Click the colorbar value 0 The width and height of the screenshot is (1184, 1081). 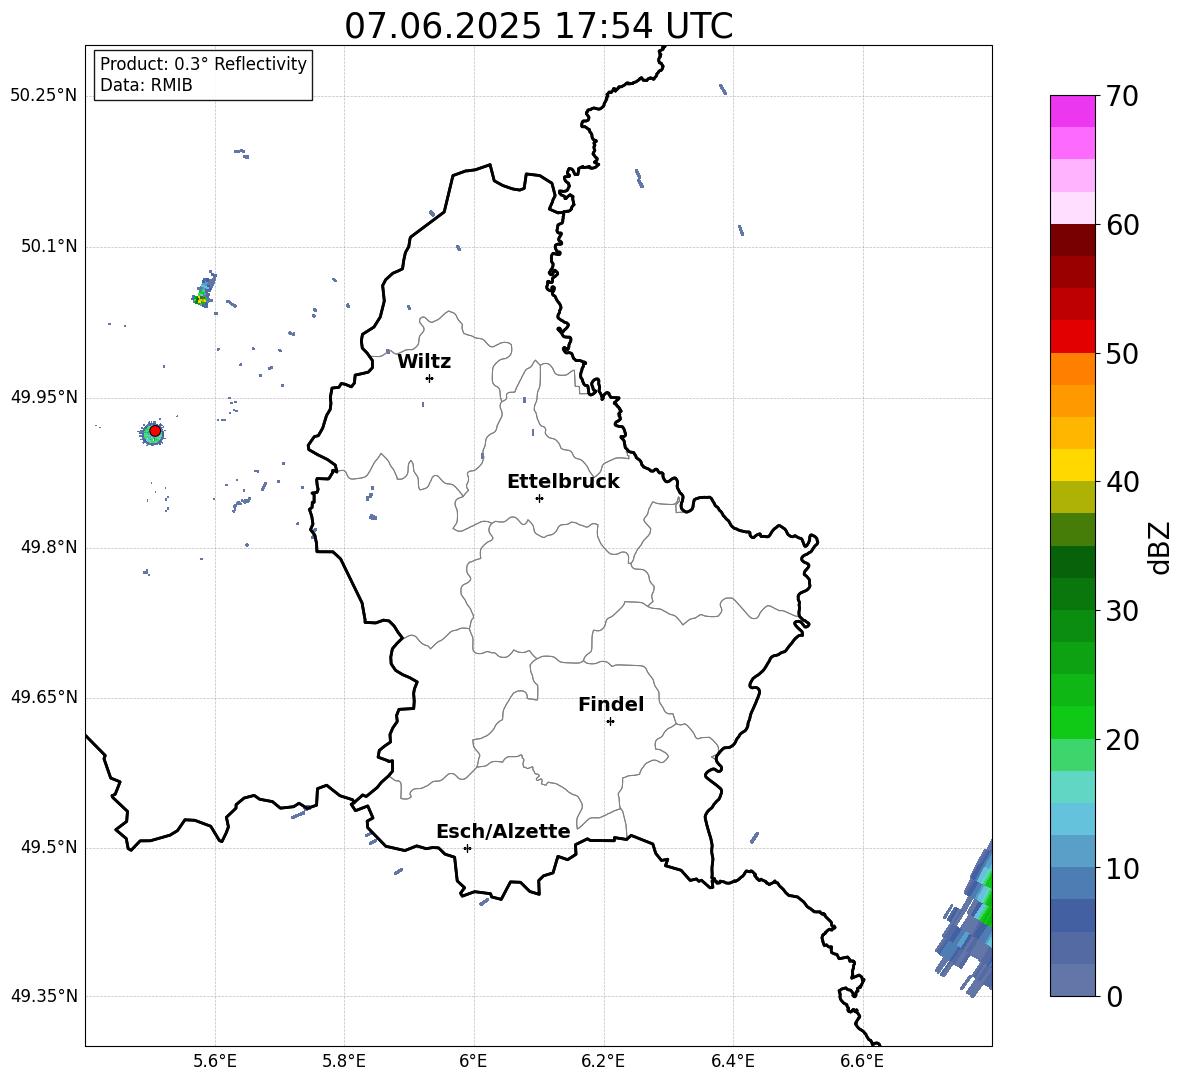(x=1114, y=996)
